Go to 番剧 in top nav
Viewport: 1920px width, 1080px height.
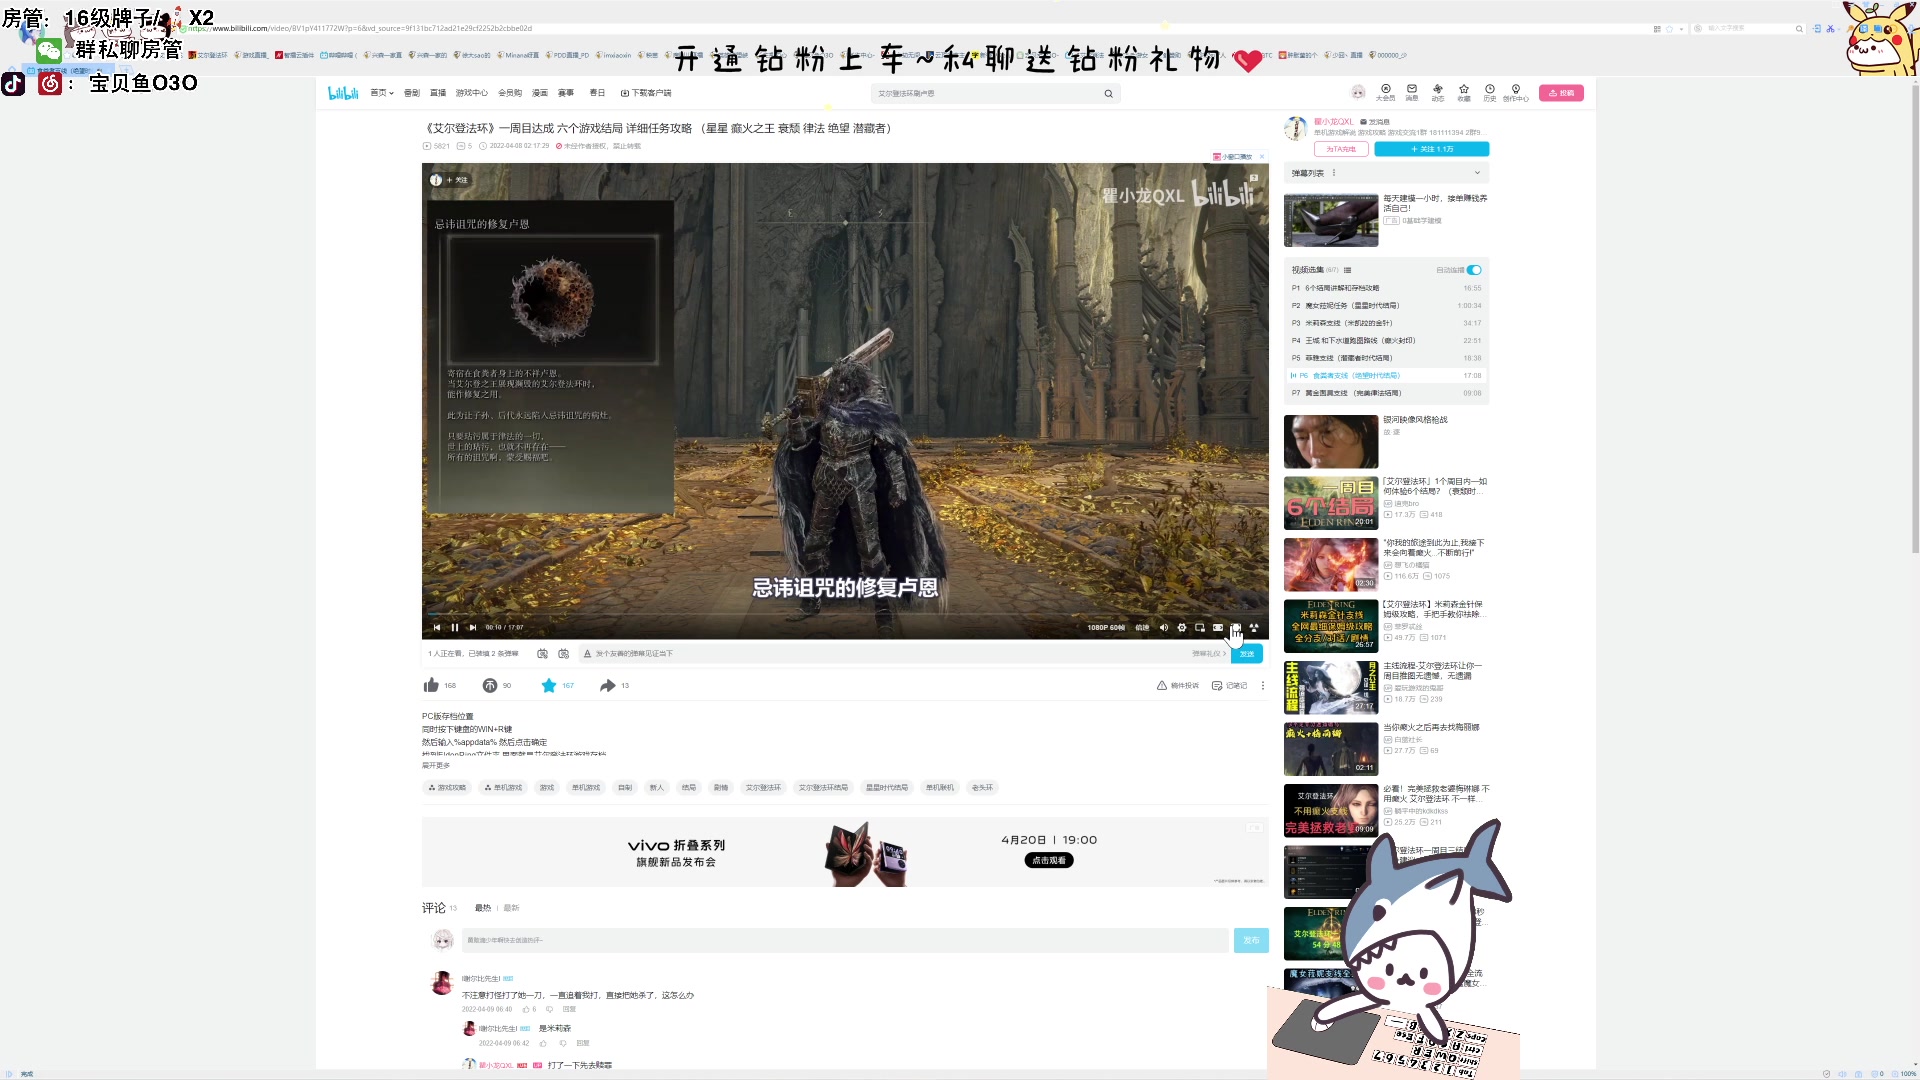(412, 93)
